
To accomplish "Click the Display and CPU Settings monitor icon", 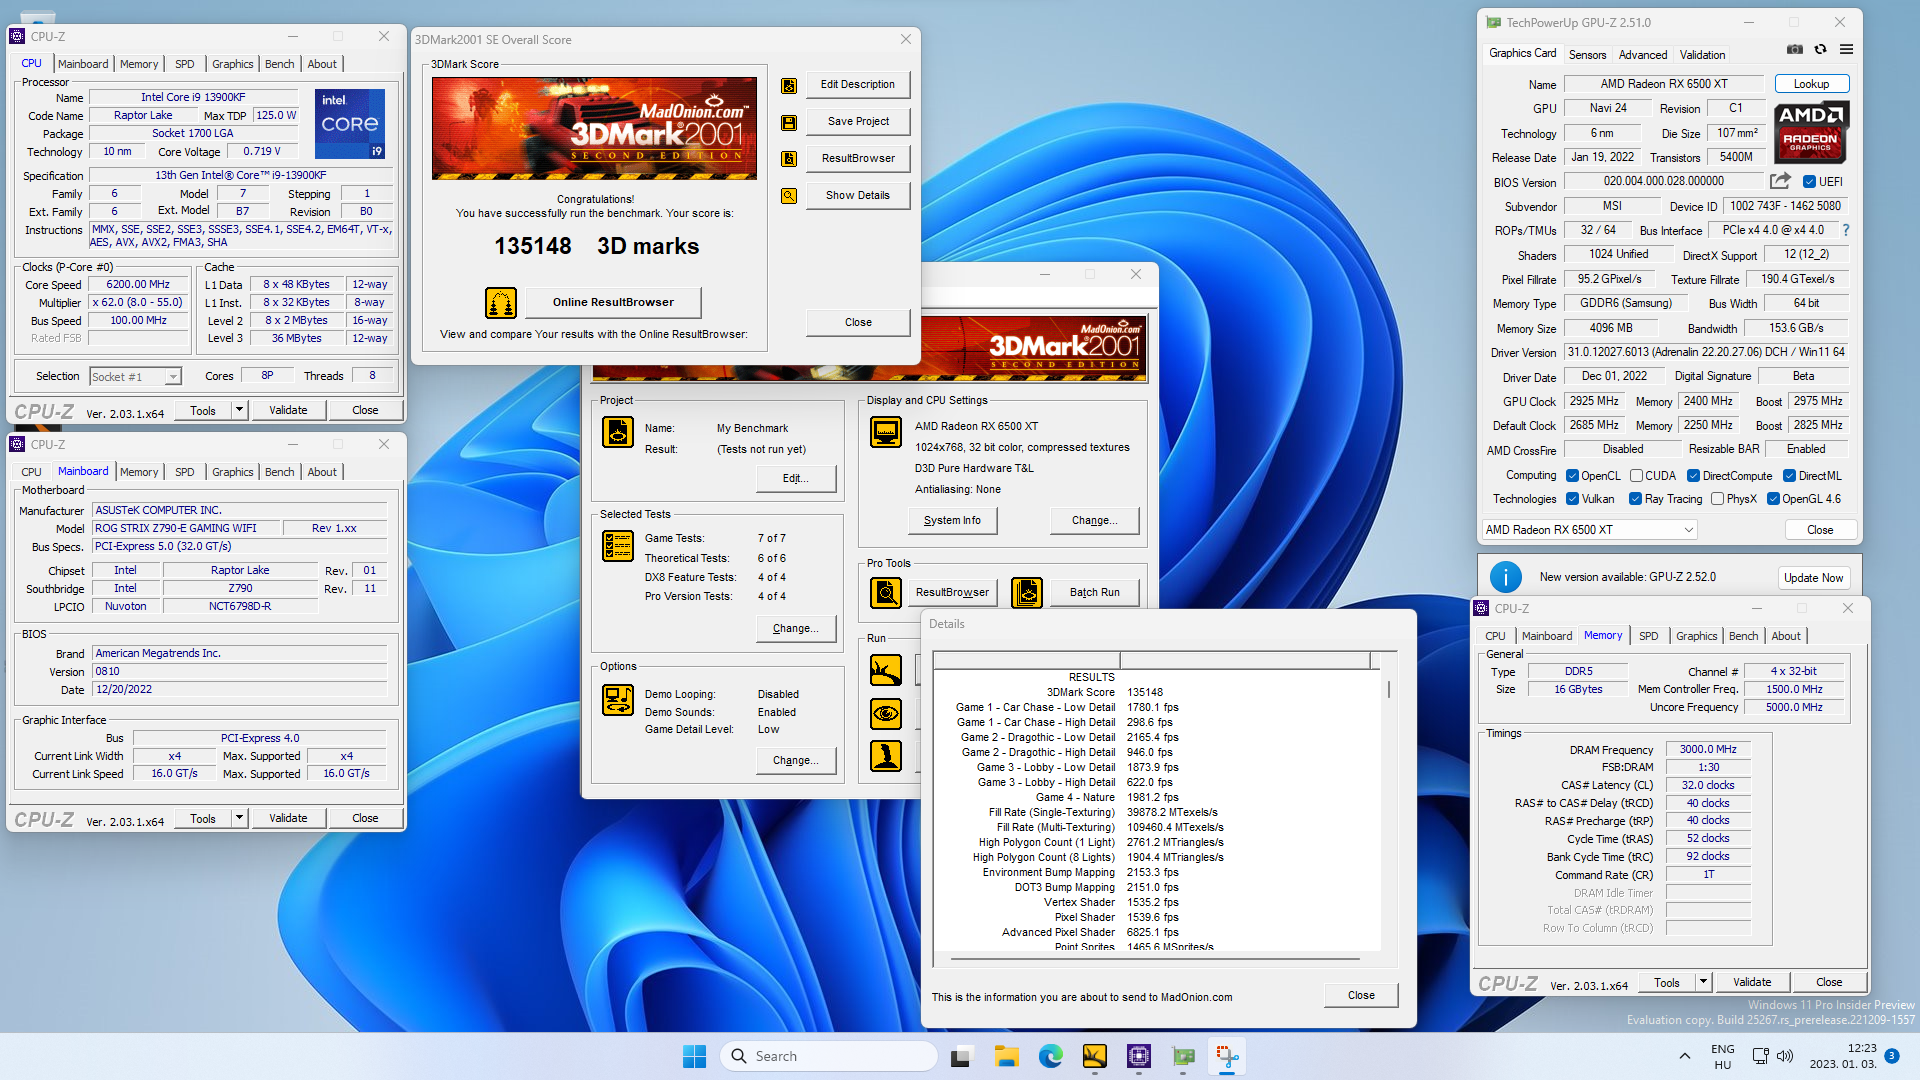I will (886, 432).
